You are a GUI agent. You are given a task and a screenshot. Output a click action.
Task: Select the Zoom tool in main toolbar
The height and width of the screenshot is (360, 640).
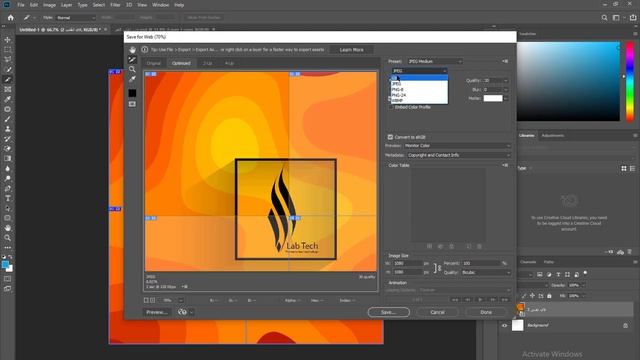coord(7,238)
